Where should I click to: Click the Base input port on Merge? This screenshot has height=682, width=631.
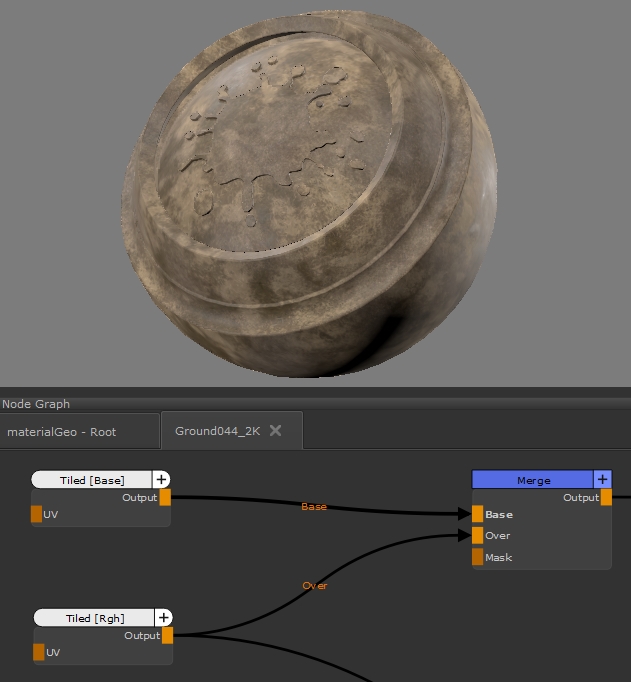[x=477, y=514]
